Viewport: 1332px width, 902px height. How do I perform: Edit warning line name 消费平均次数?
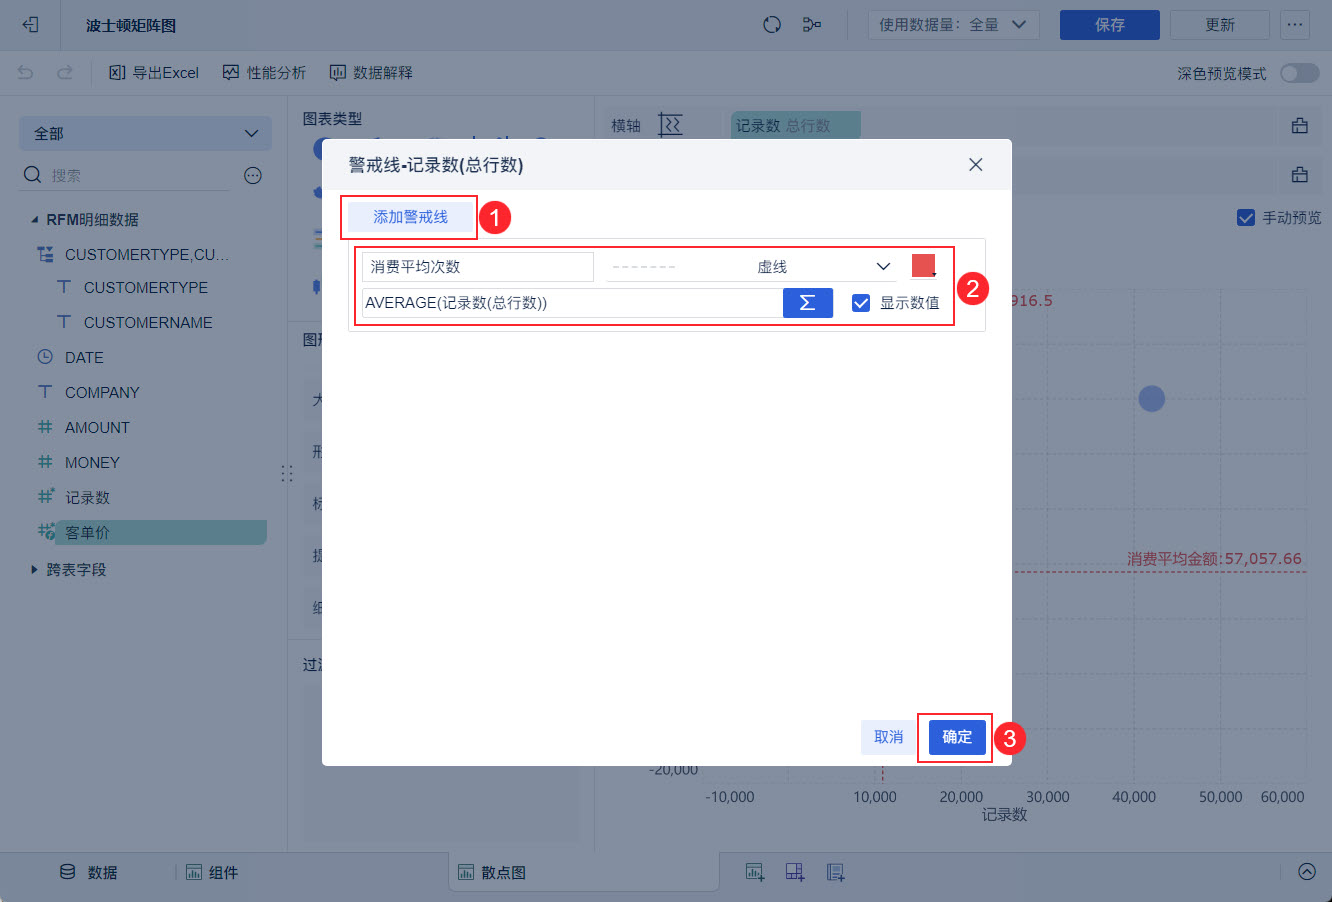click(477, 267)
